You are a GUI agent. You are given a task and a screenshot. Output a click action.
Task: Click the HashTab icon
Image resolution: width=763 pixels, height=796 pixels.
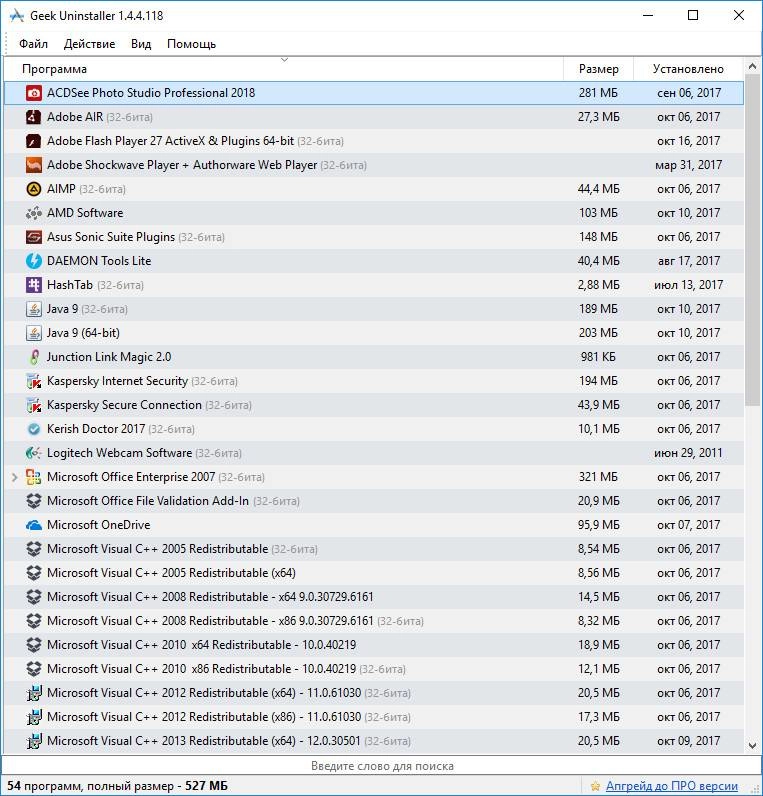34,285
